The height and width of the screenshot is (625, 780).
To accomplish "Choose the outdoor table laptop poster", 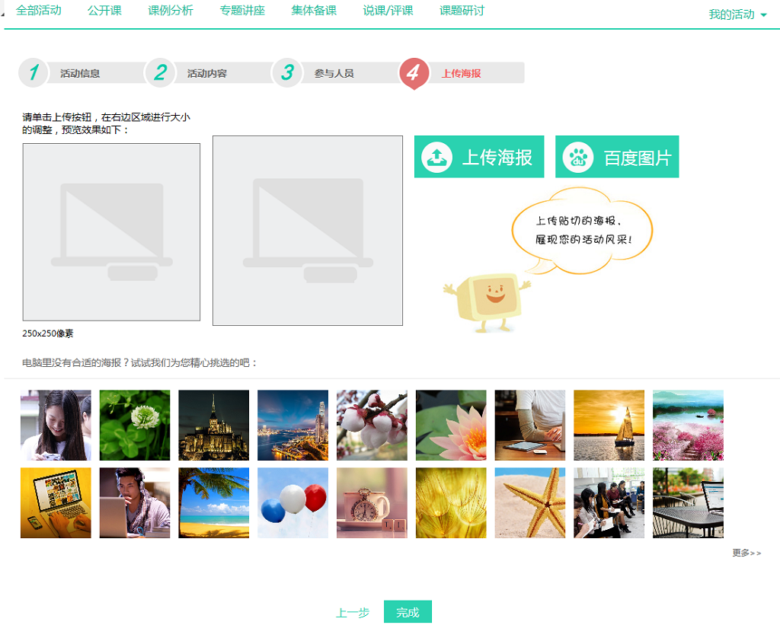I will (688, 503).
